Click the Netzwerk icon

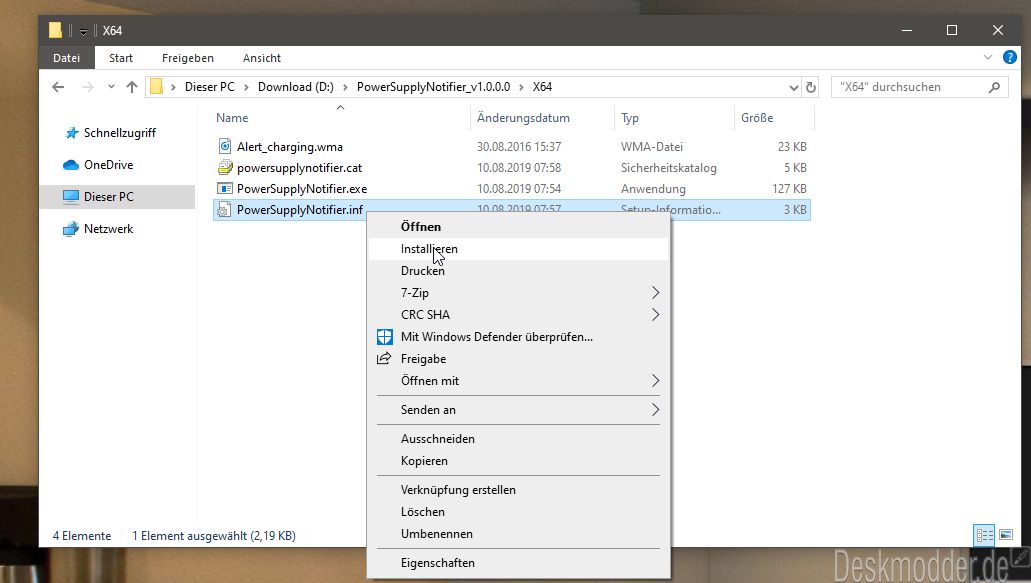71,229
